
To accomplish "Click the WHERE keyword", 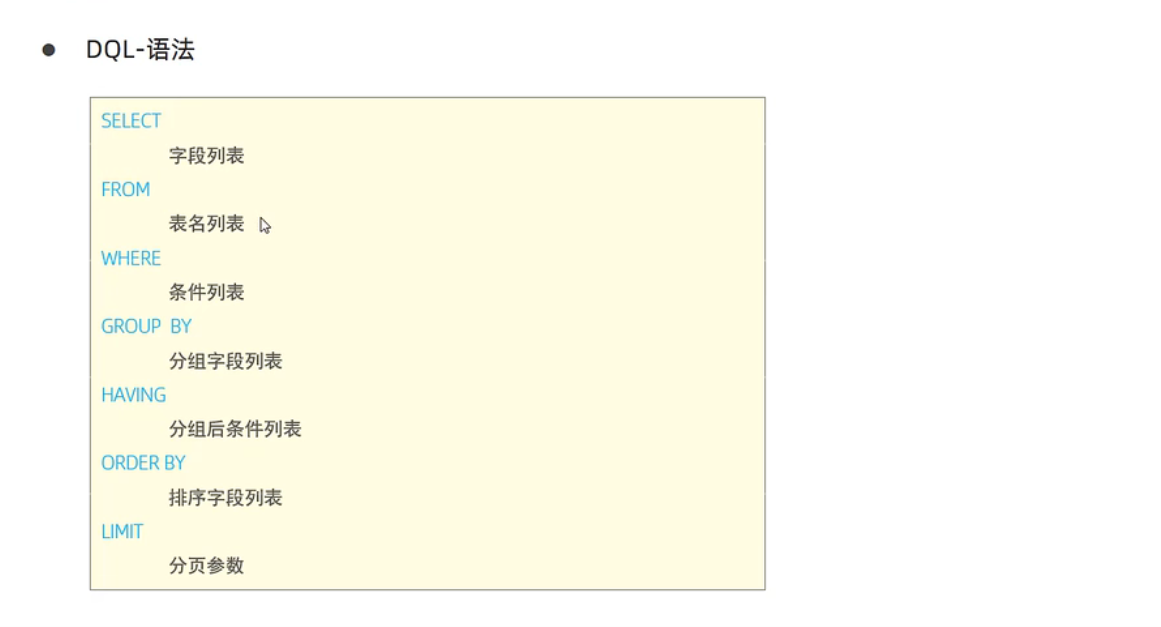I will tap(131, 258).
